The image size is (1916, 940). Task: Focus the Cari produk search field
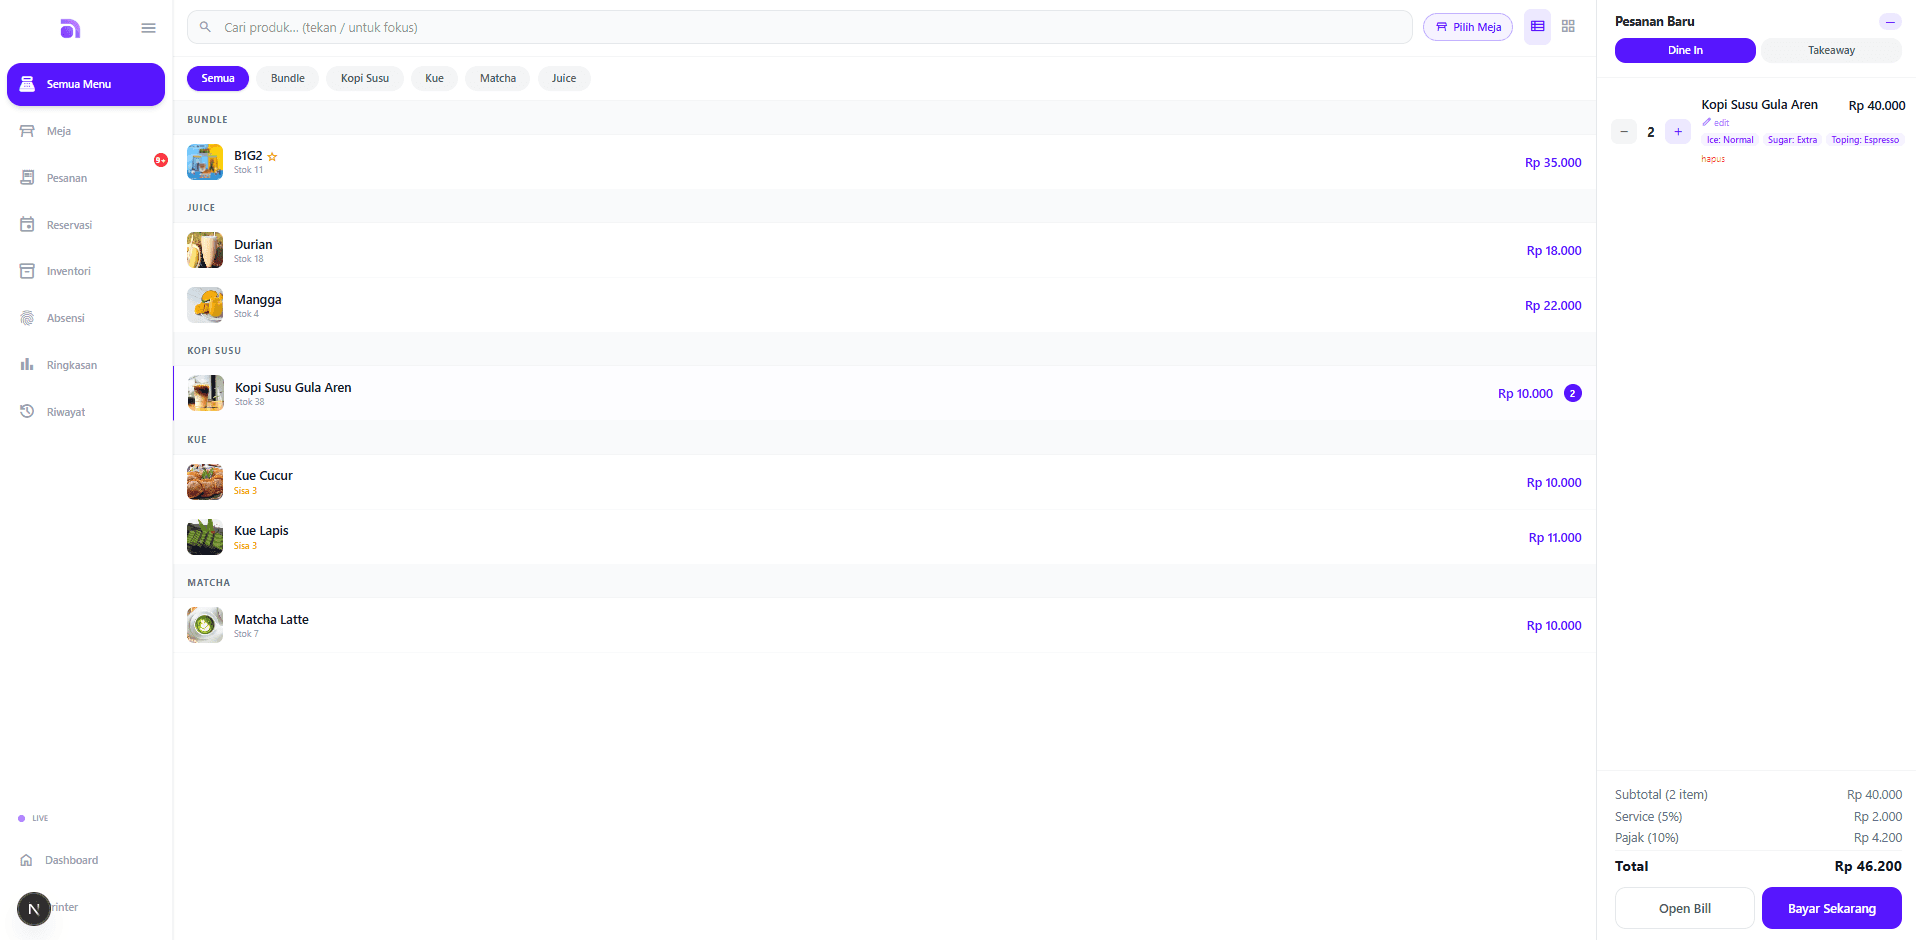799,27
